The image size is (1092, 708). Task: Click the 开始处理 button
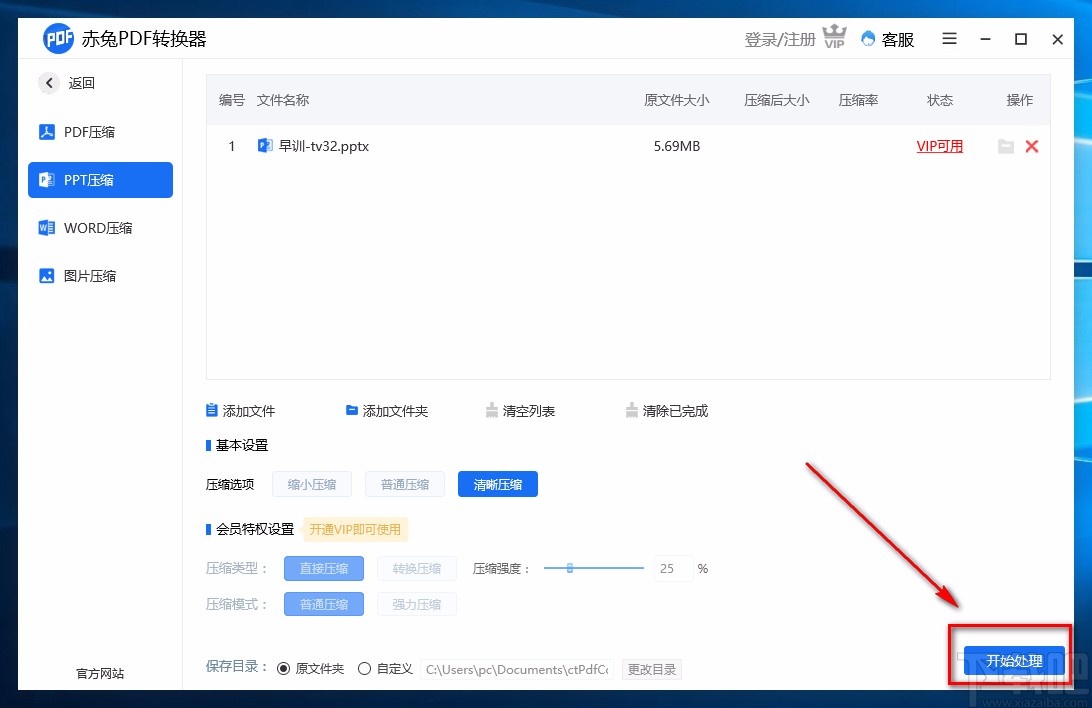[x=1013, y=661]
